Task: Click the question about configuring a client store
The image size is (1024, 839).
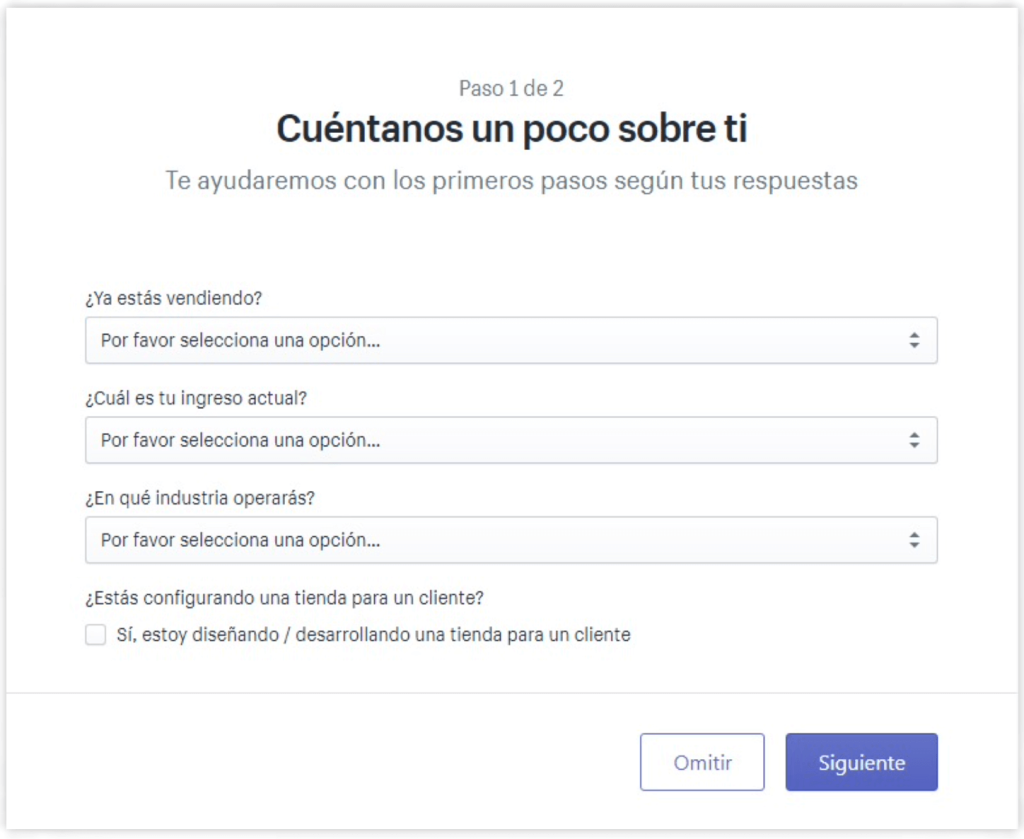Action: 283,597
